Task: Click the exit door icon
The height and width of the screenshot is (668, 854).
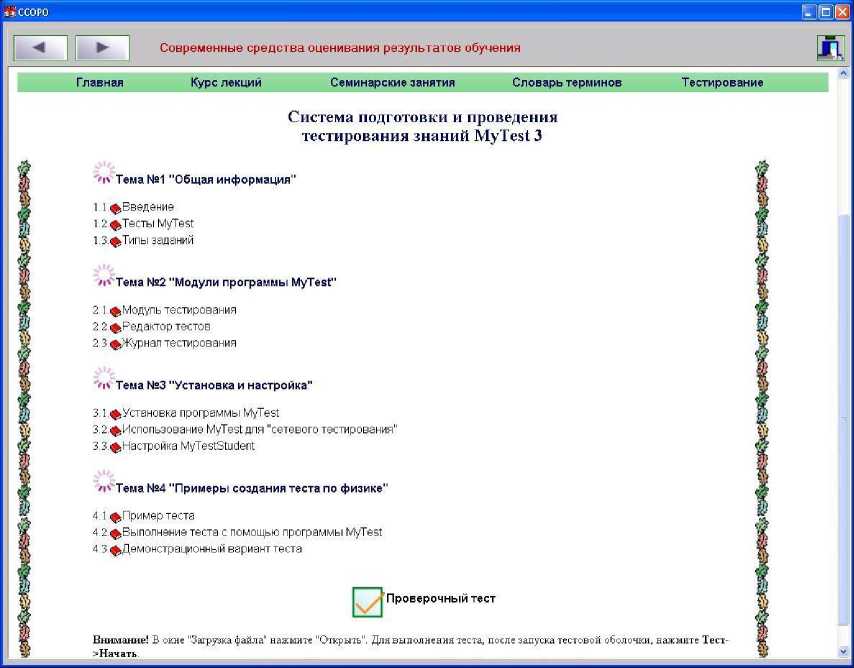Action: click(x=830, y=47)
